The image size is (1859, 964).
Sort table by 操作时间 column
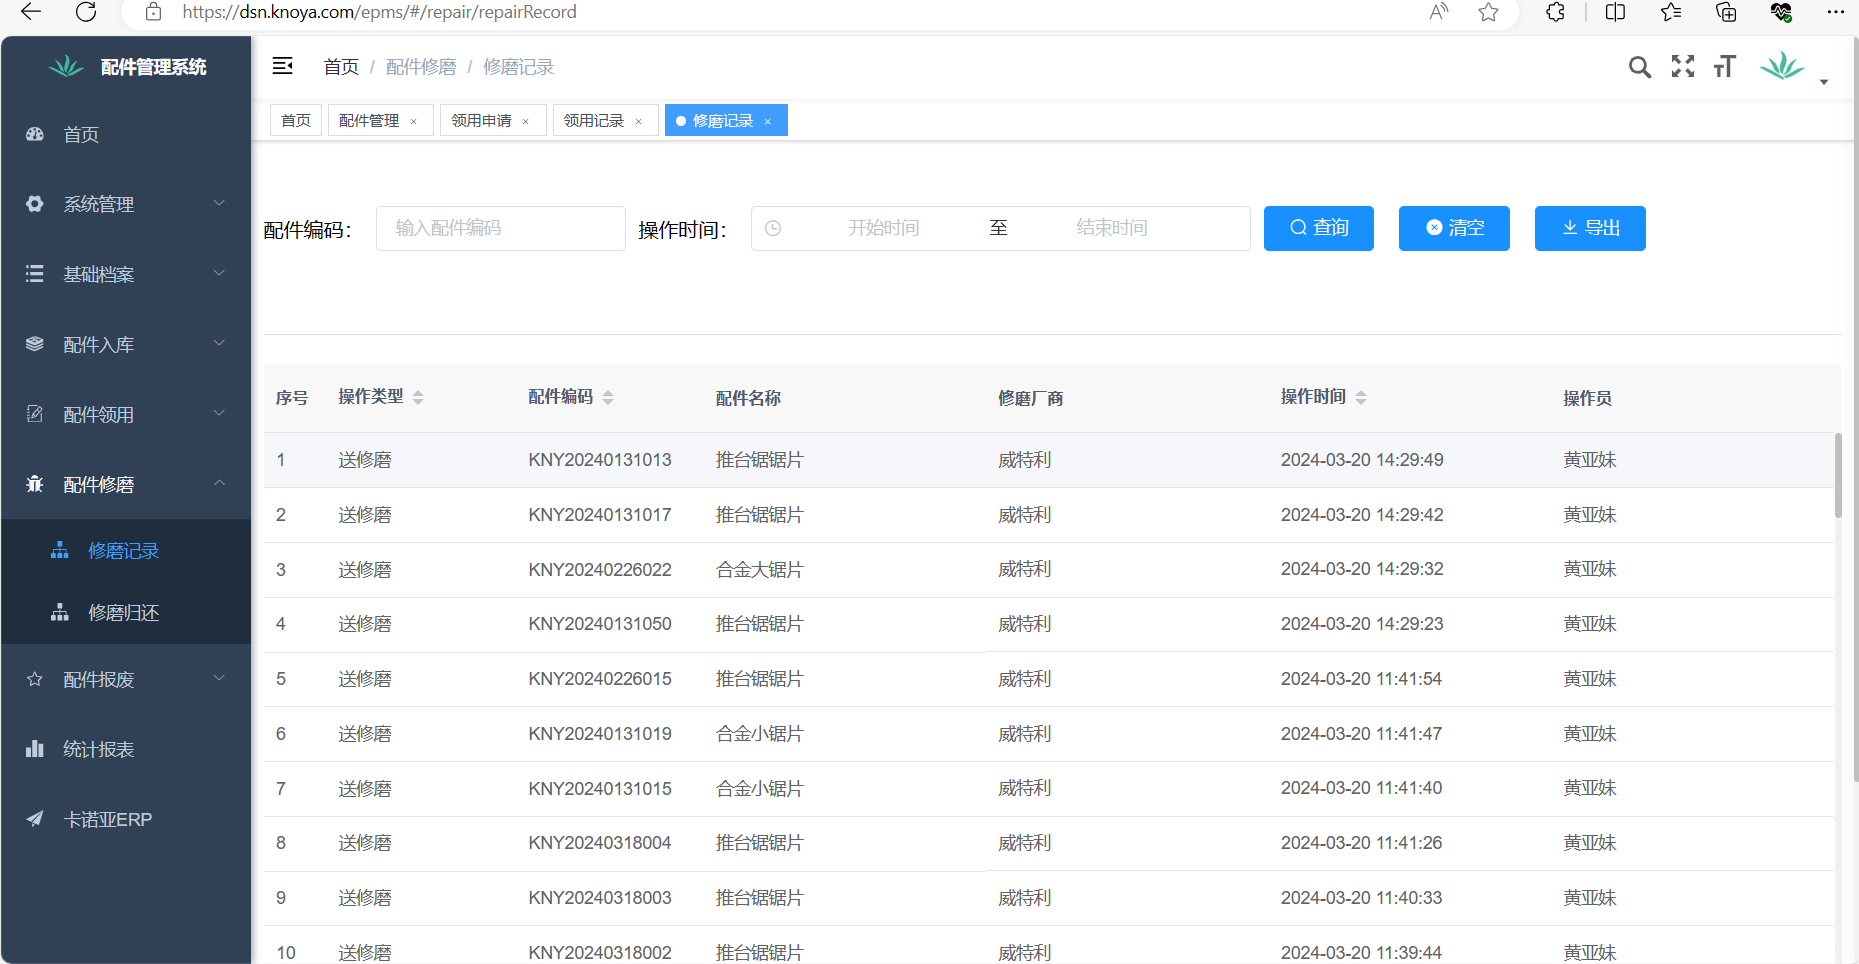(1361, 397)
